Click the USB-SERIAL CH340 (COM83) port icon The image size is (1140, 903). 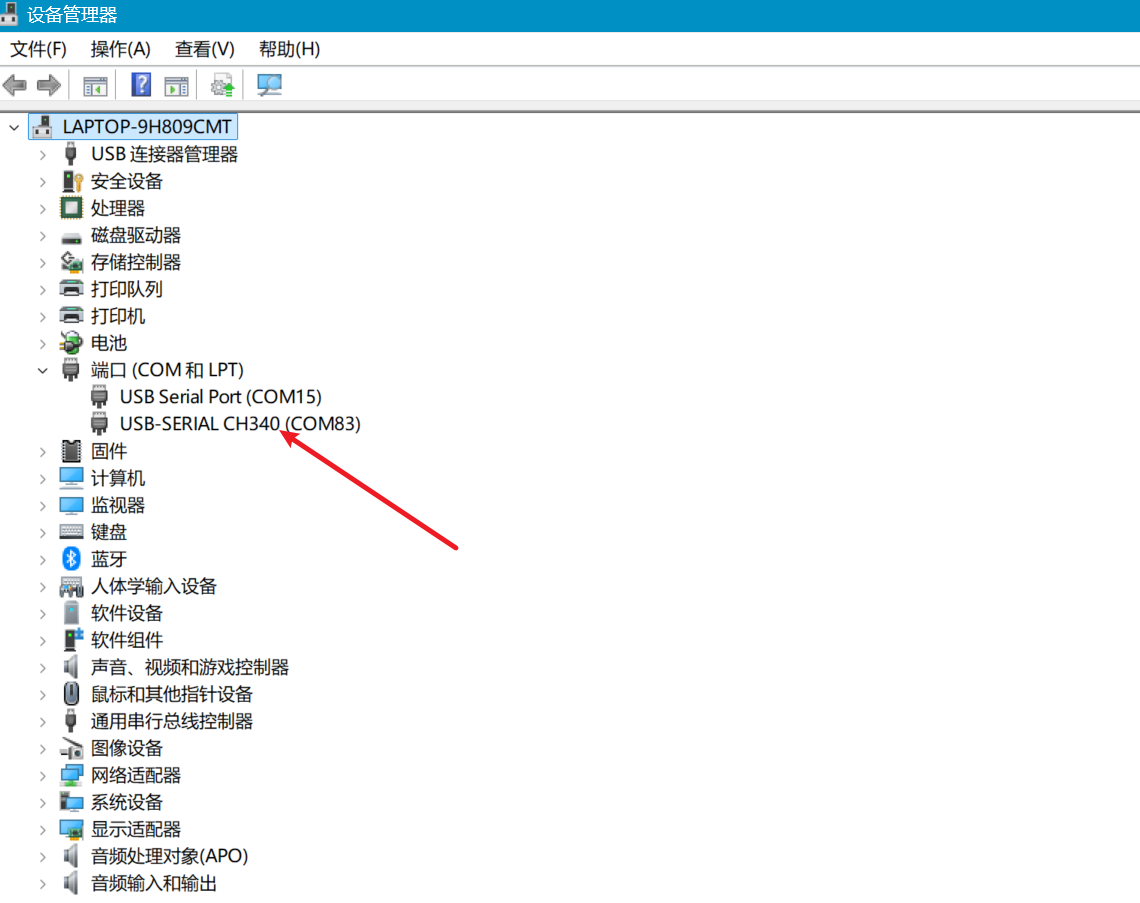[100, 423]
